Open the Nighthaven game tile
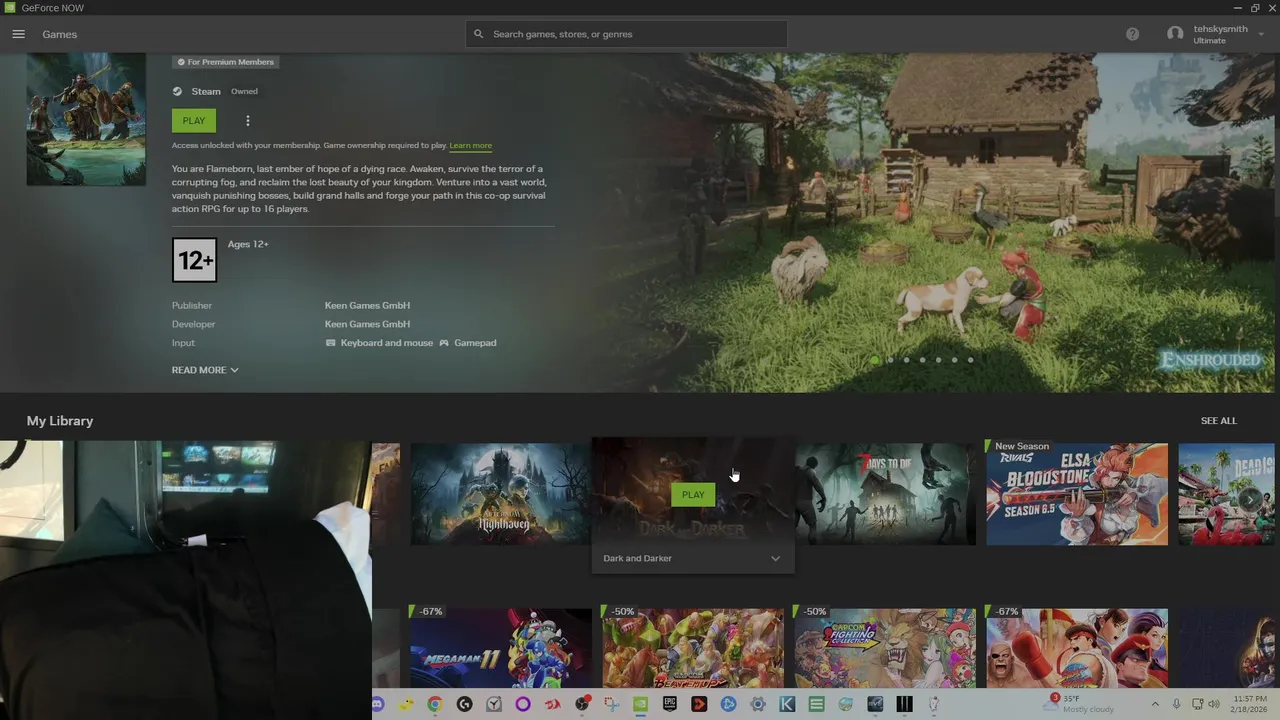 pyautogui.click(x=500, y=495)
